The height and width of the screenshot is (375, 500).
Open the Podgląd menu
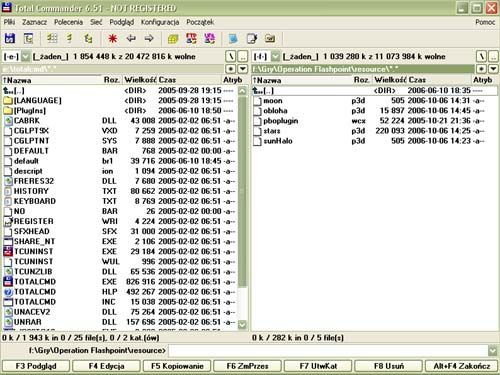[x=122, y=22]
